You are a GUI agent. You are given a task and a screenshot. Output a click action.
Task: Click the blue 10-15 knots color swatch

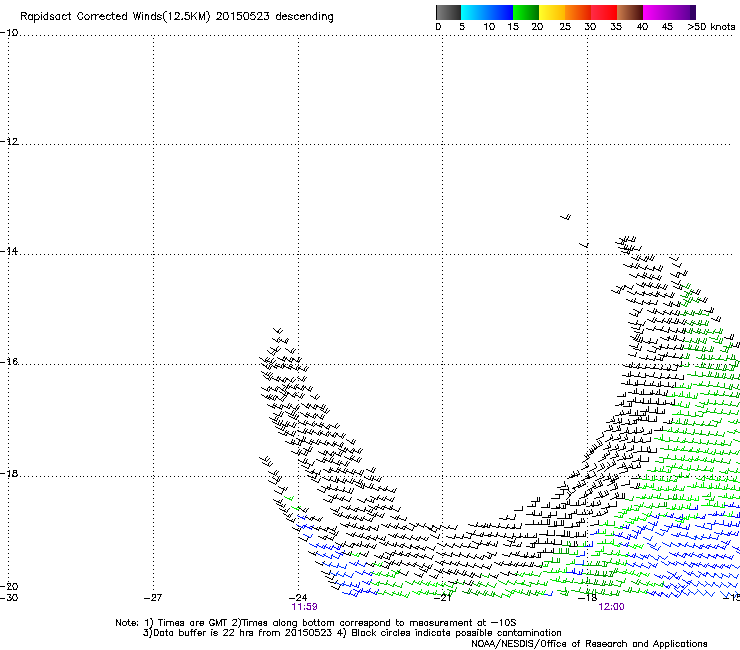(500, 12)
